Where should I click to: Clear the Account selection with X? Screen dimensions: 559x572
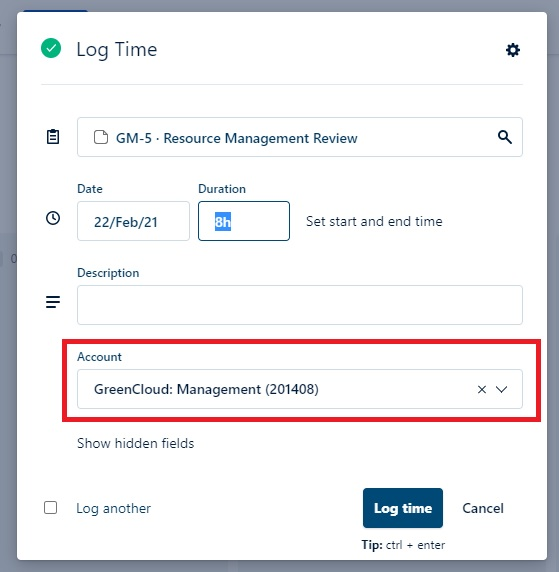pyautogui.click(x=482, y=389)
